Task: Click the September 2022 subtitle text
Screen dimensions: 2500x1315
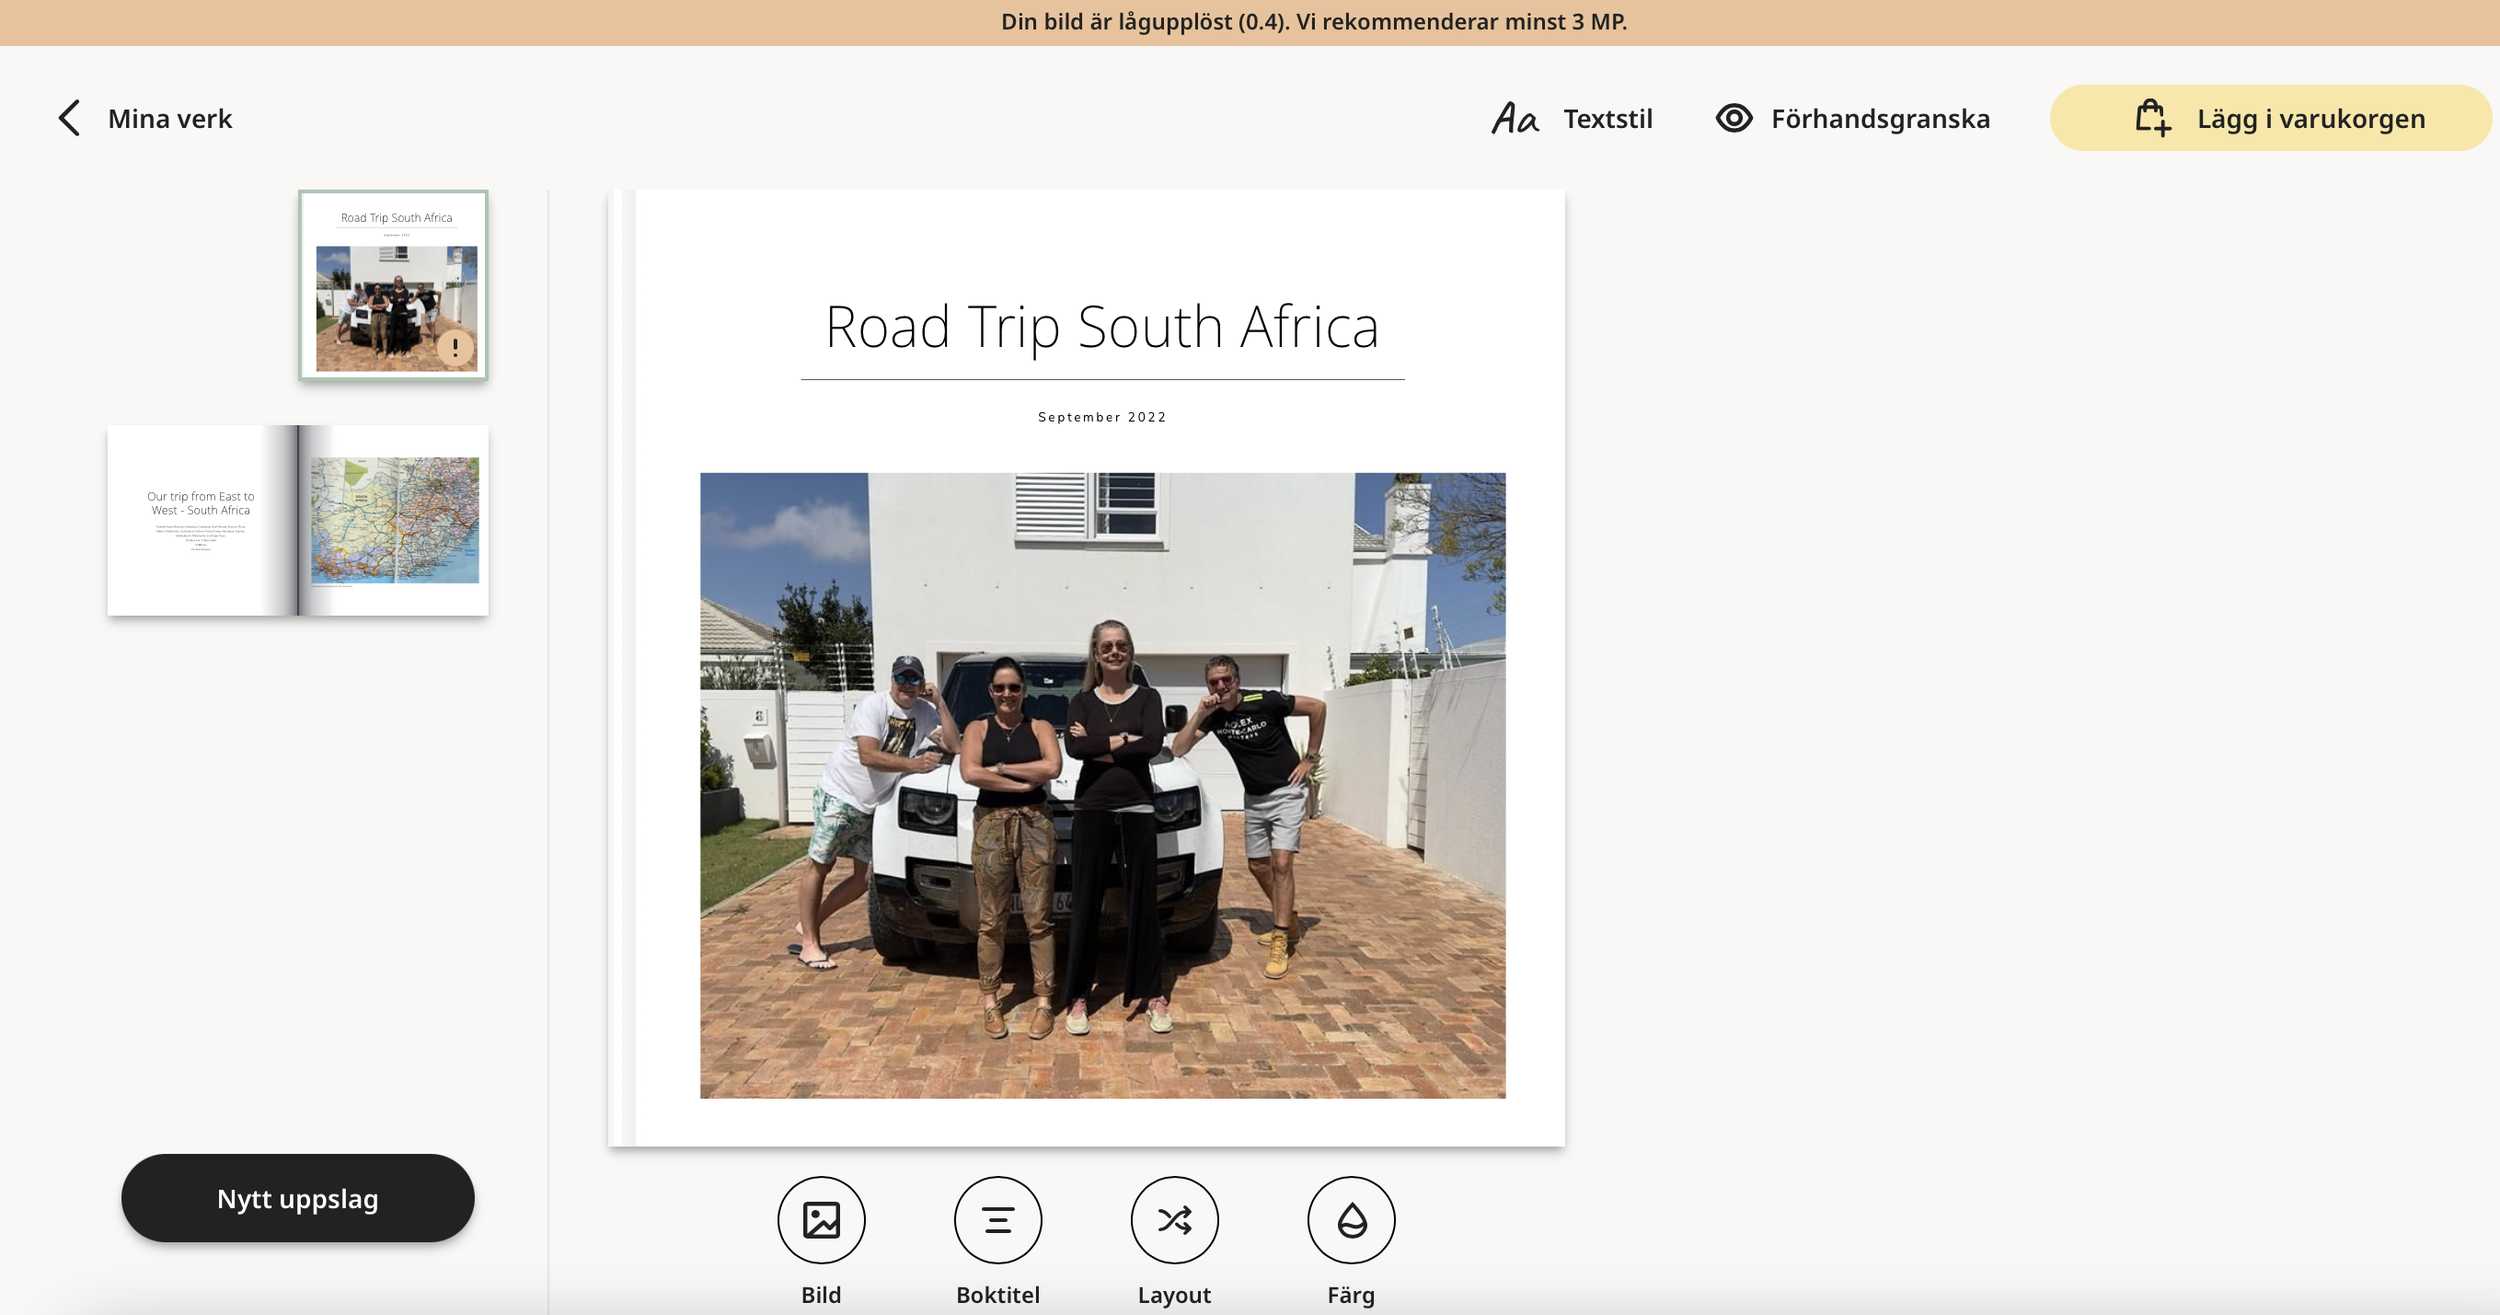Action: pos(1102,417)
